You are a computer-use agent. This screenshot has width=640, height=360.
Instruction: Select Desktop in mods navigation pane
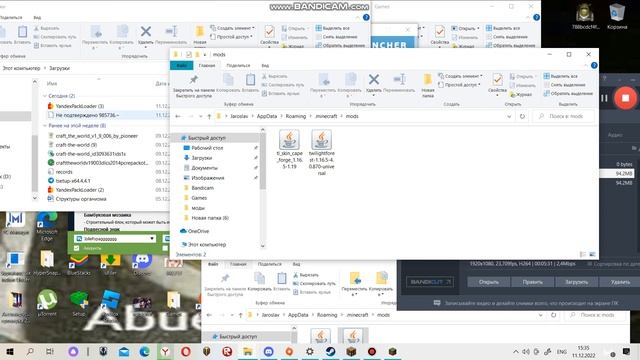[207, 148]
